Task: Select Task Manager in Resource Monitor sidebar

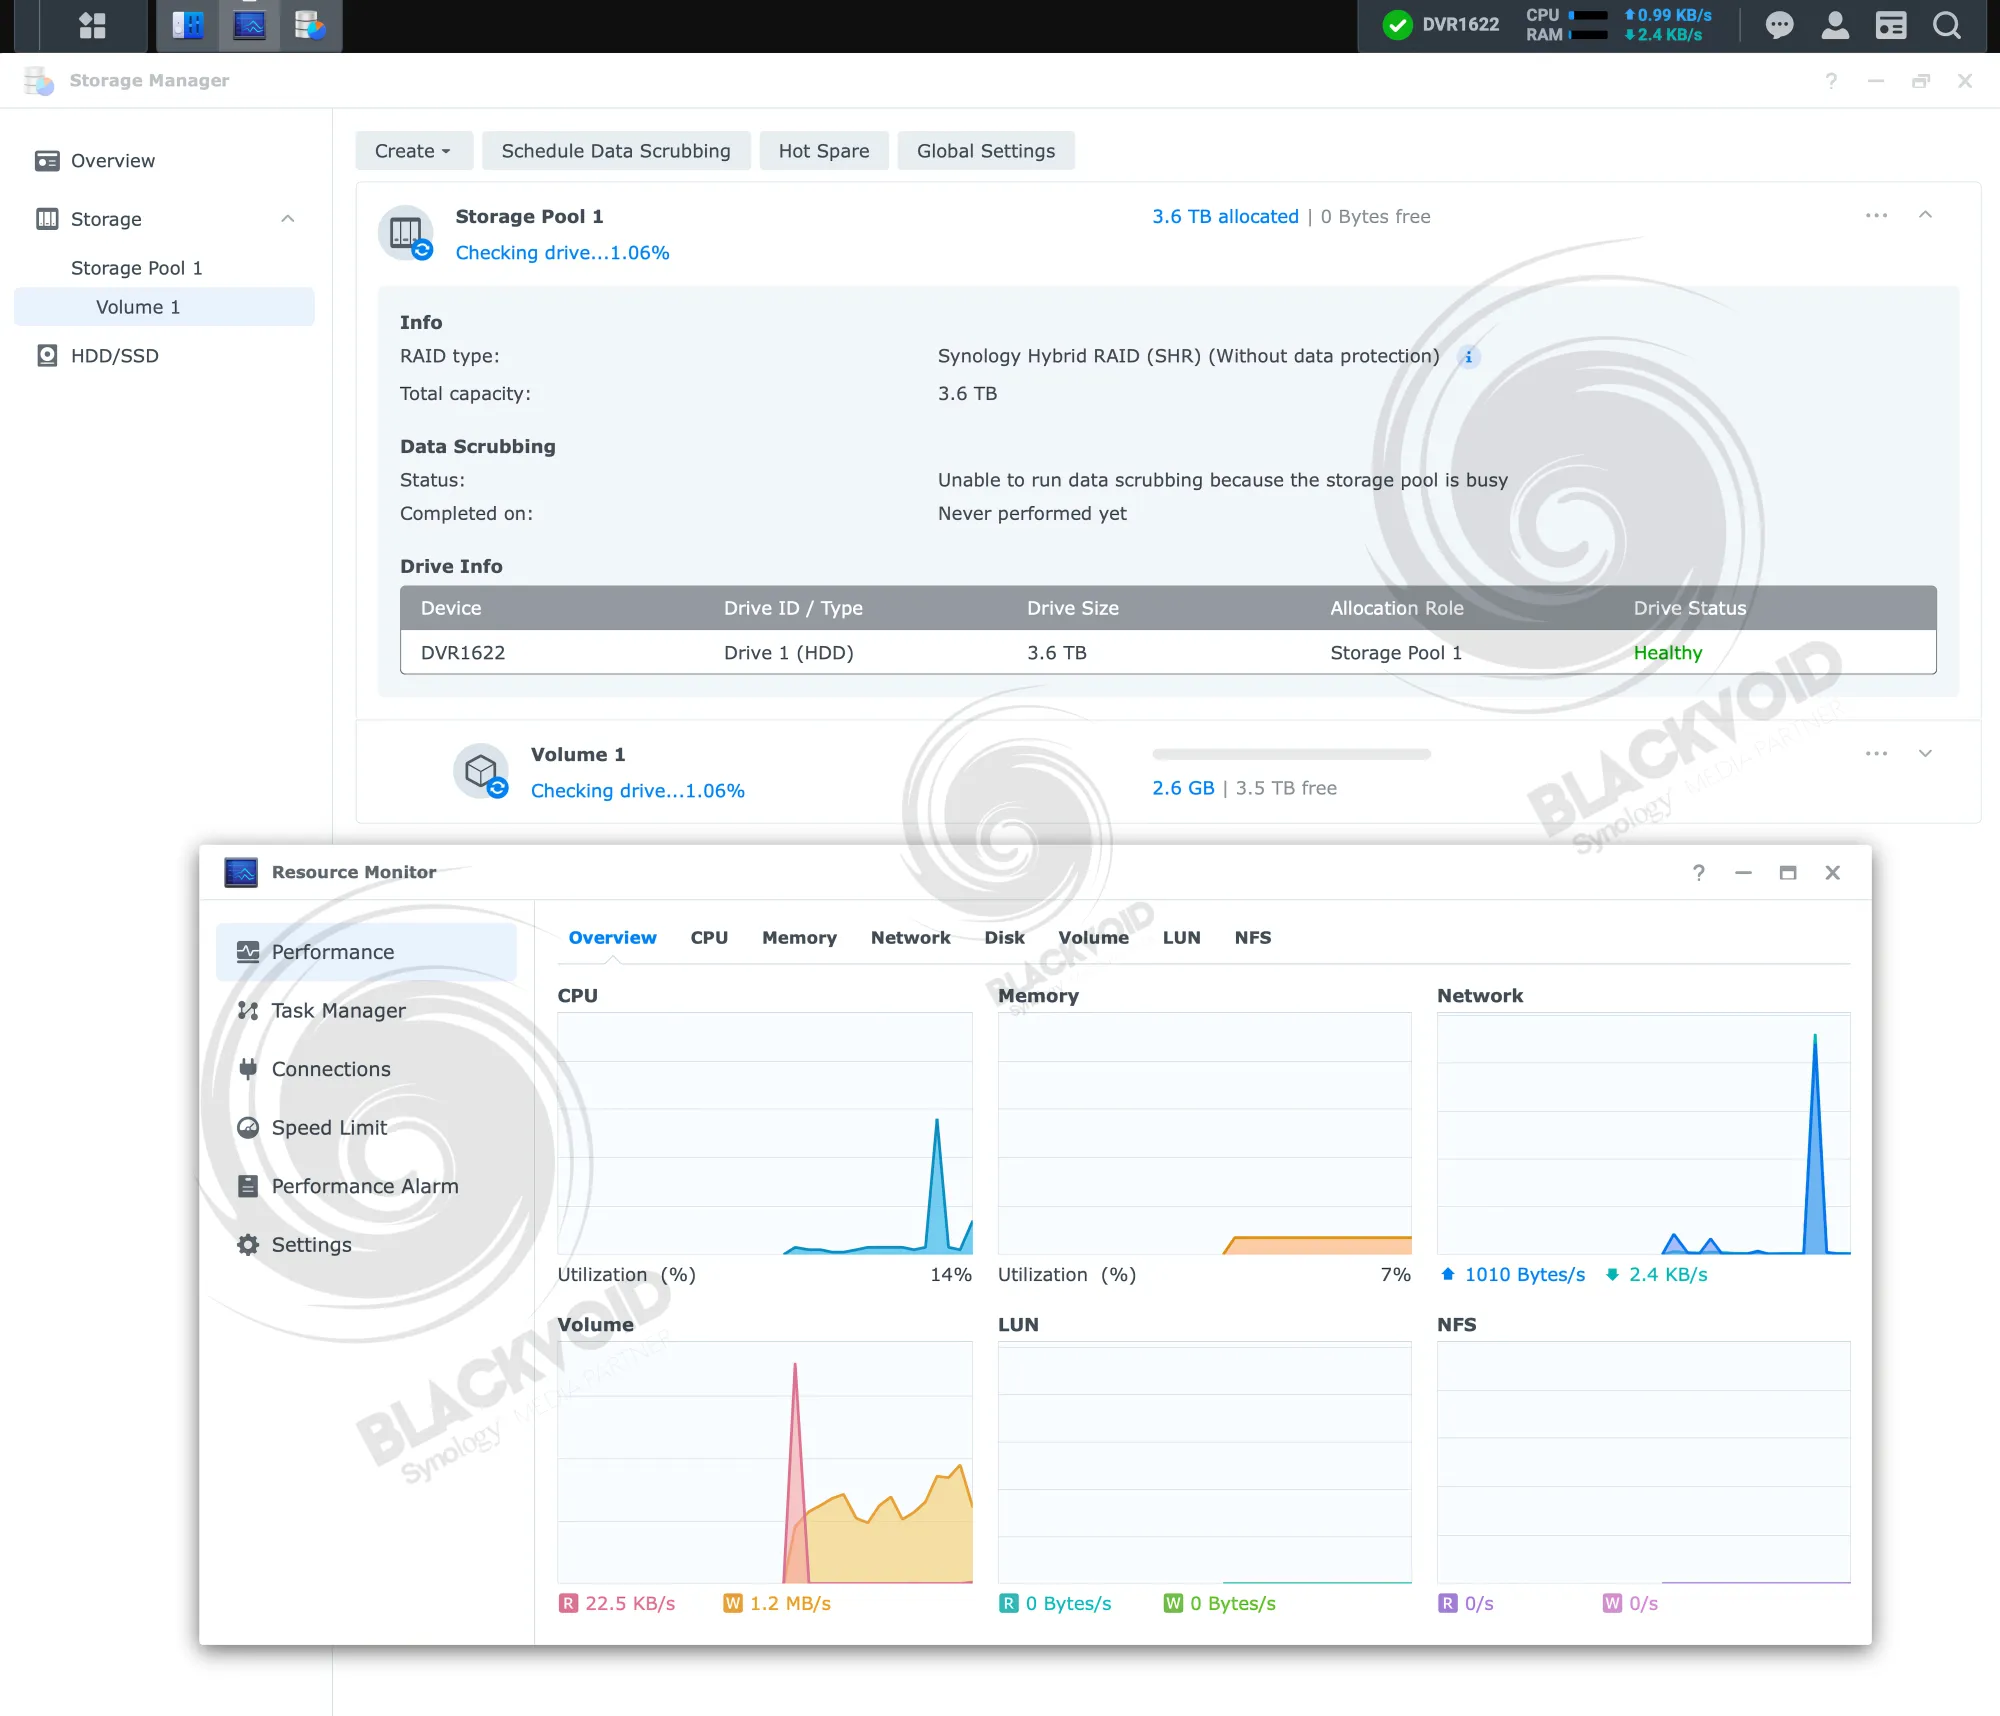Action: 338,1011
